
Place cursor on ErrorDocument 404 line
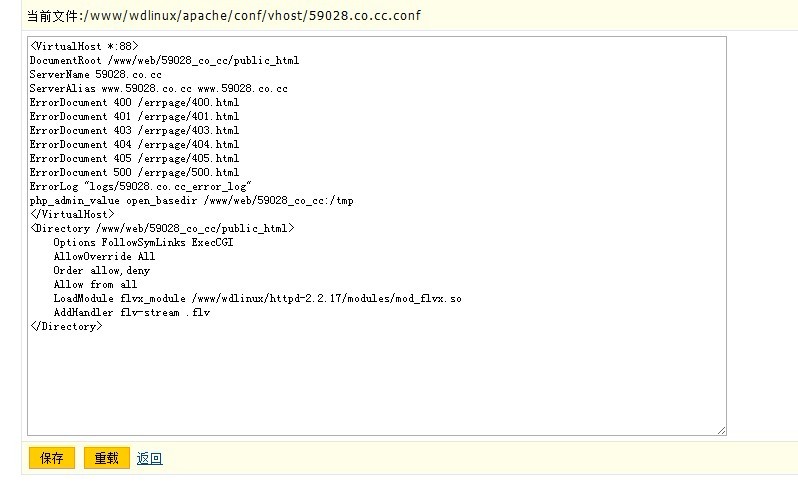coord(134,144)
